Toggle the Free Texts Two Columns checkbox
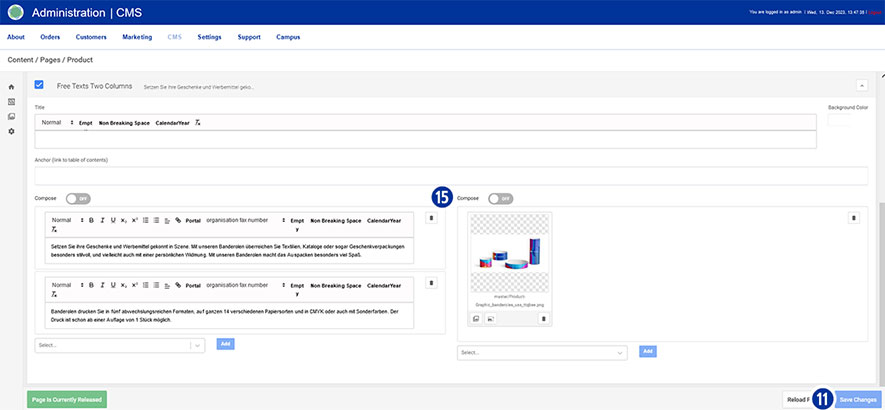885x410 pixels. [39, 86]
